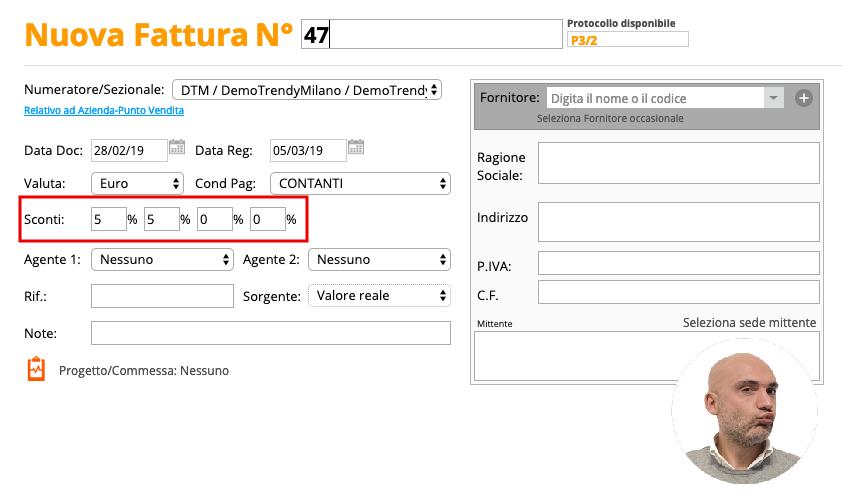The width and height of the screenshot is (842, 500).
Task: Click the Relativo ad Azienda-Punto Vendita link
Action: (104, 111)
